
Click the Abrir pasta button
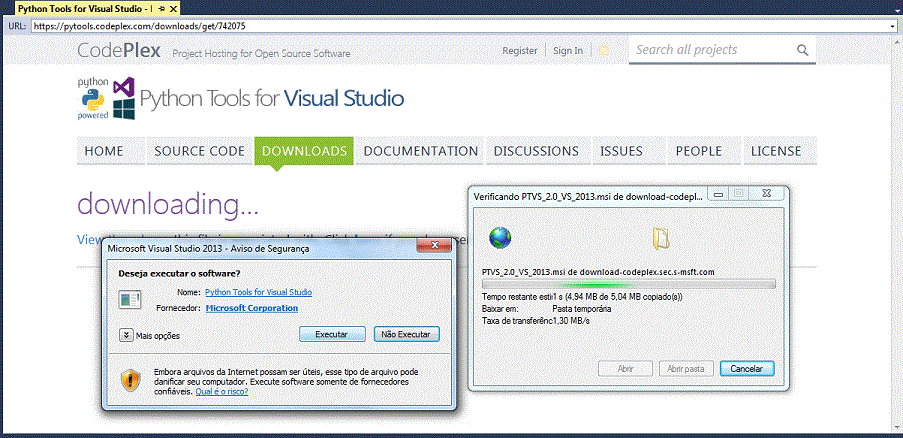click(686, 368)
